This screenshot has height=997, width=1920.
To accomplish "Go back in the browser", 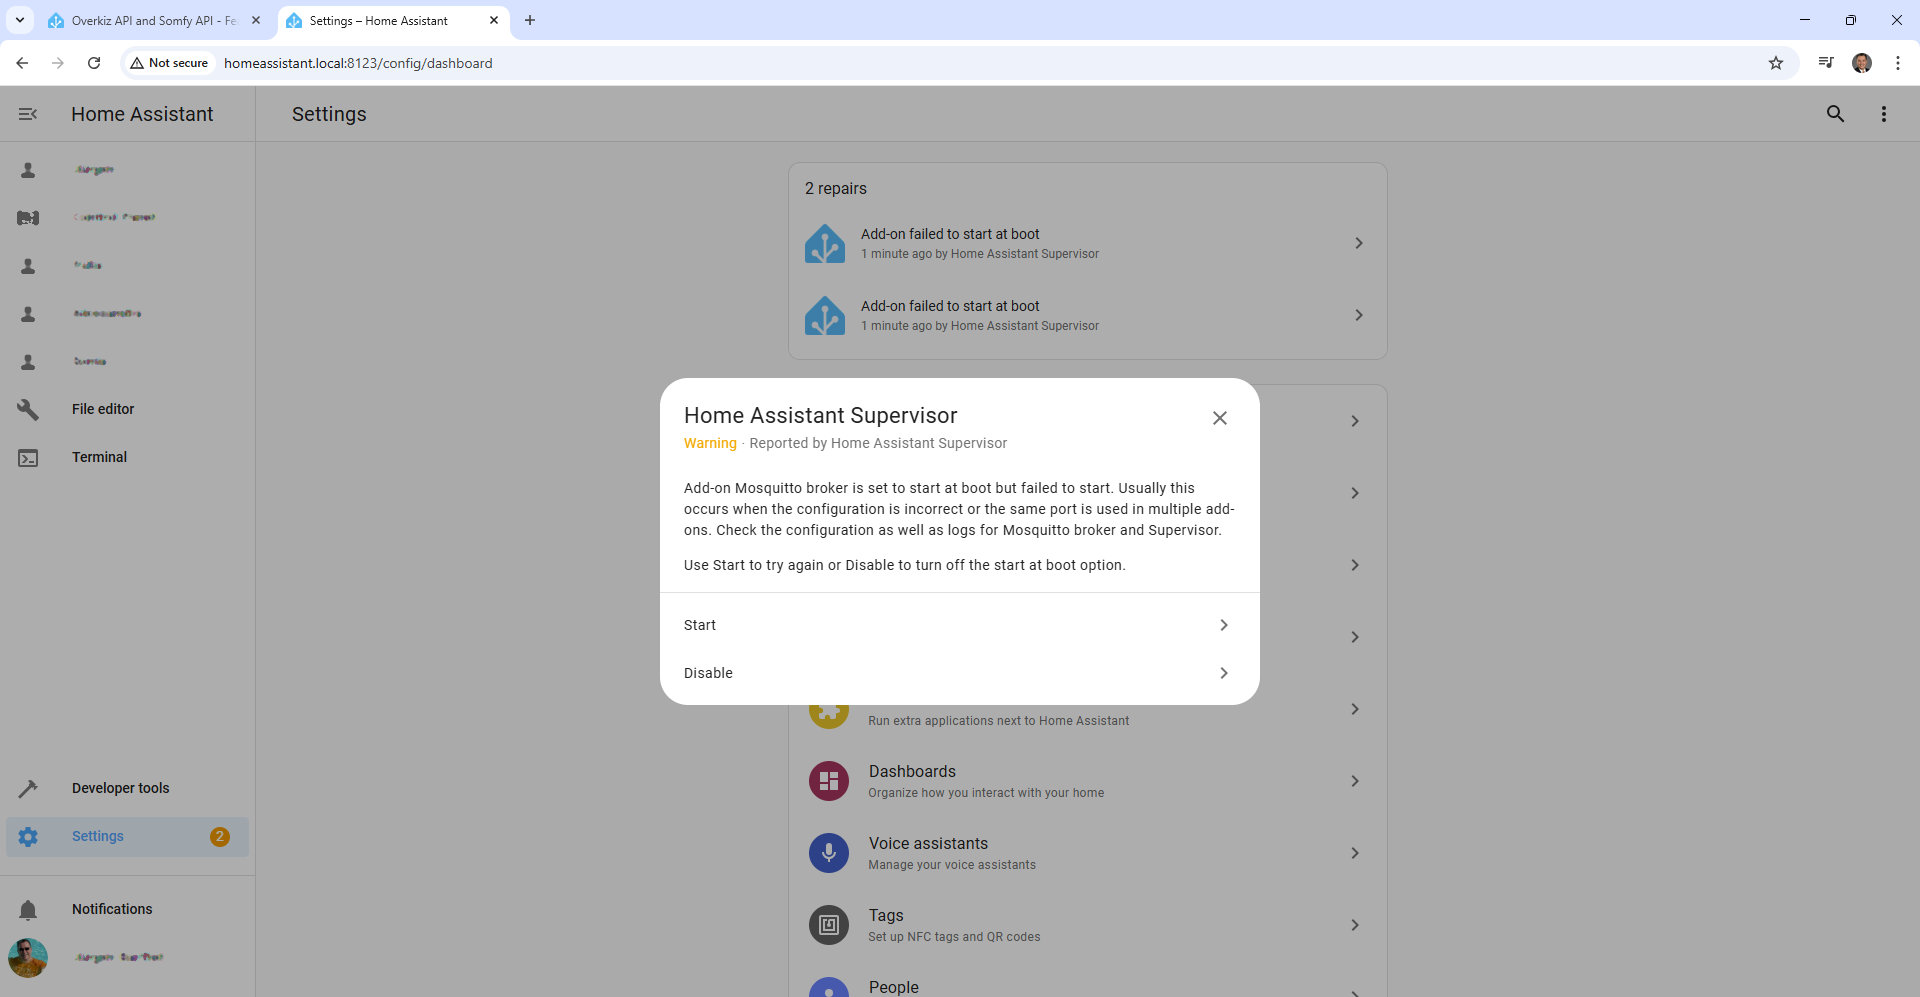I will pos(22,63).
